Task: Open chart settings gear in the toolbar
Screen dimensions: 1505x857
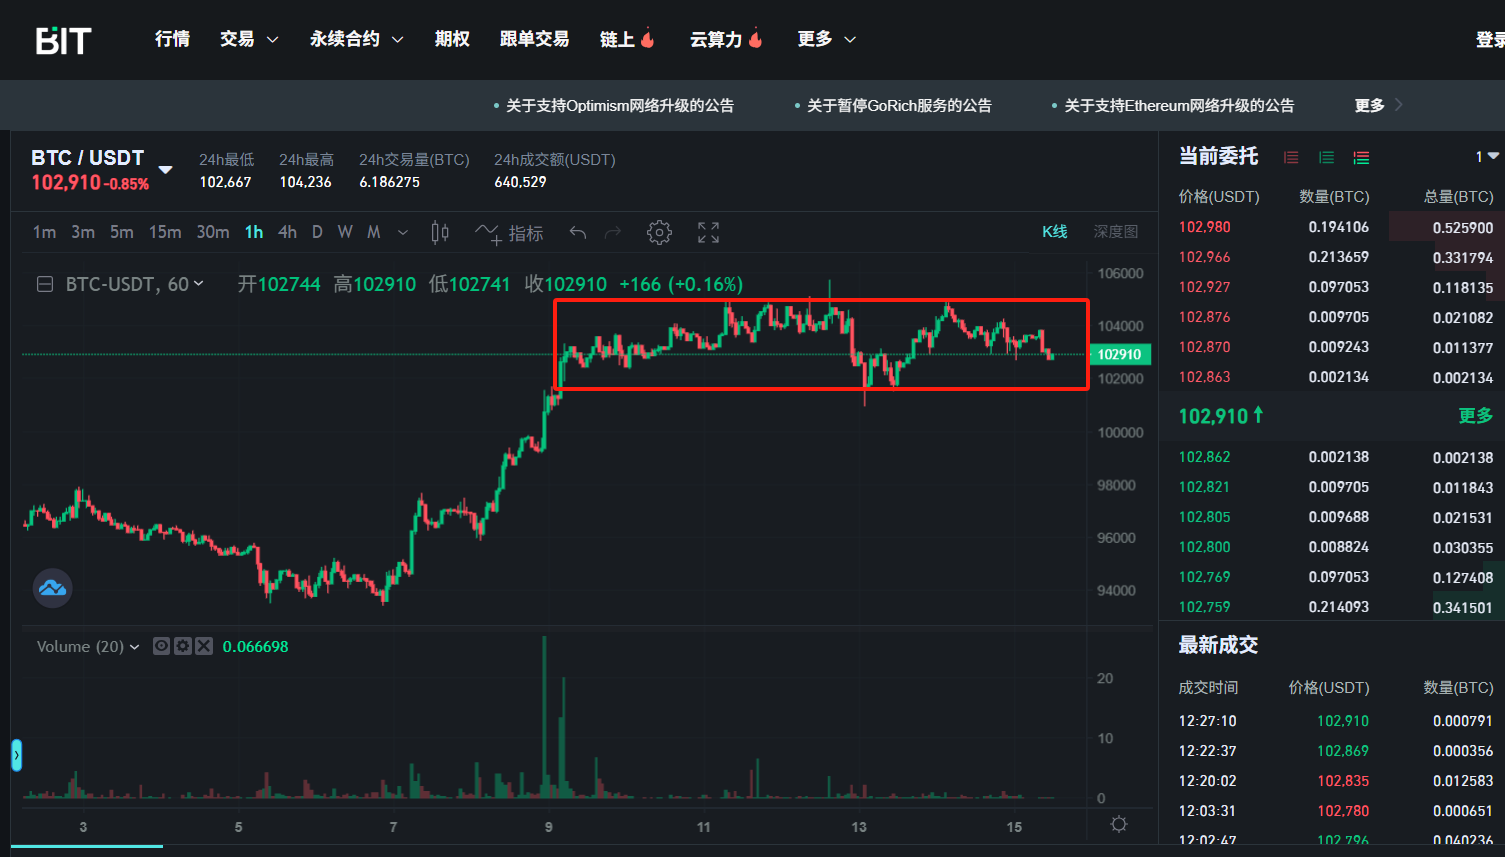Action: click(659, 233)
